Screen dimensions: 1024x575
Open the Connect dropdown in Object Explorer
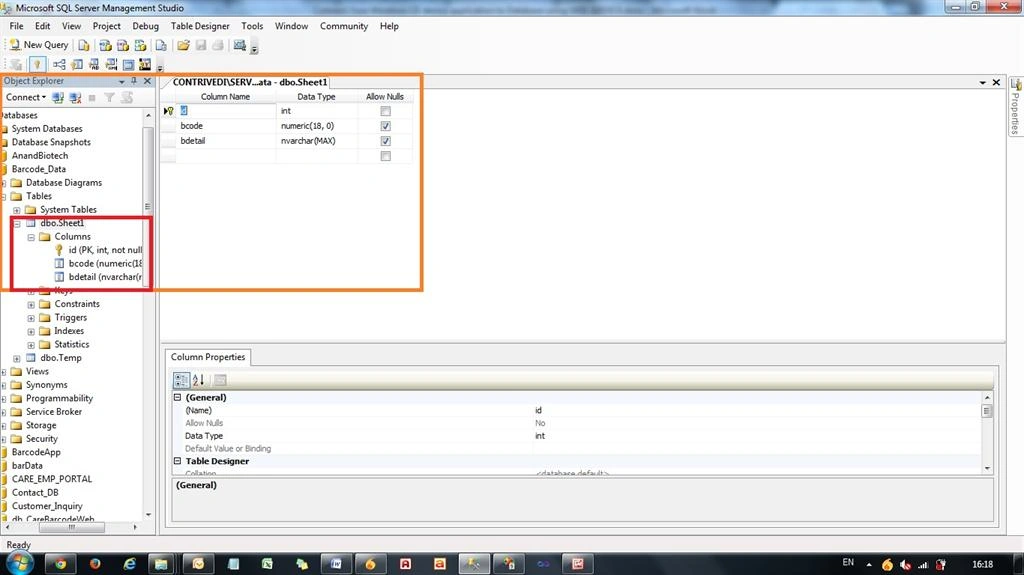(x=26, y=97)
